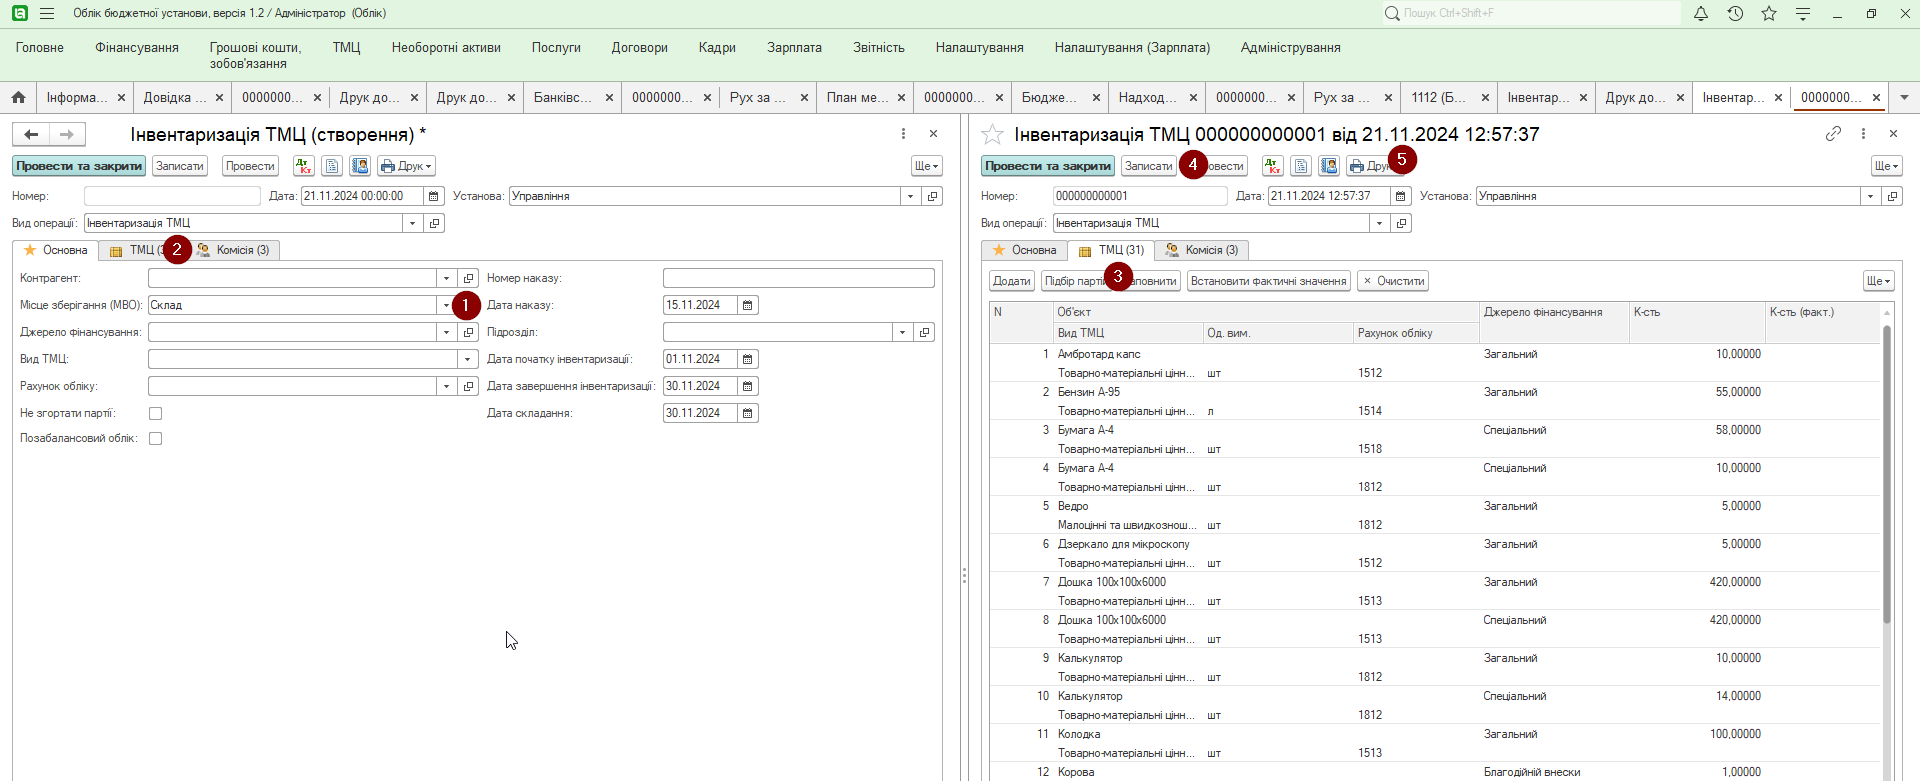Image resolution: width=1920 pixels, height=781 pixels.
Task: Click the link icon in right document header
Action: click(1833, 133)
